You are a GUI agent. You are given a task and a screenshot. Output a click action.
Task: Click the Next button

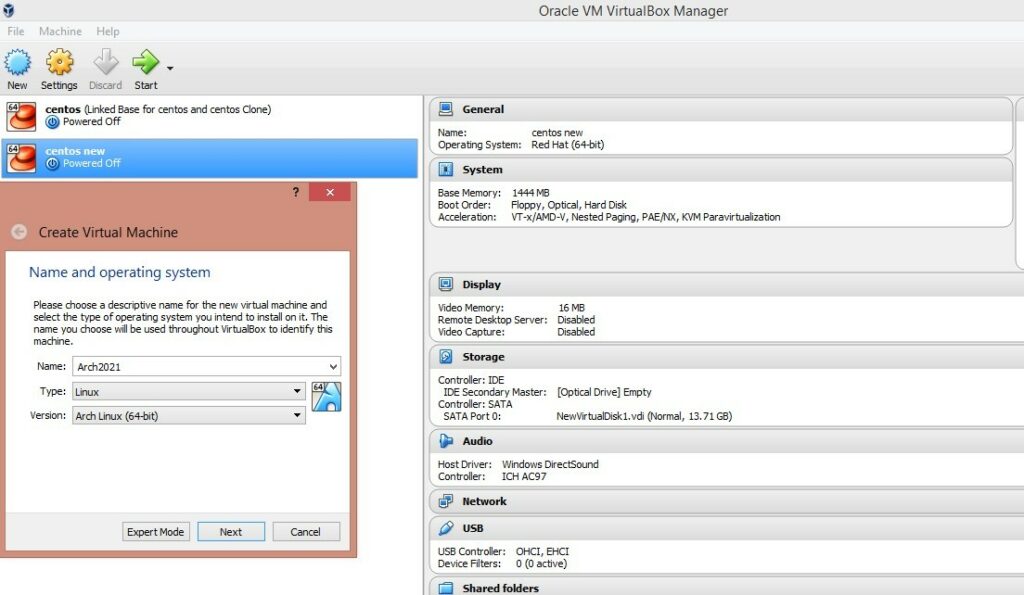pyautogui.click(x=231, y=532)
